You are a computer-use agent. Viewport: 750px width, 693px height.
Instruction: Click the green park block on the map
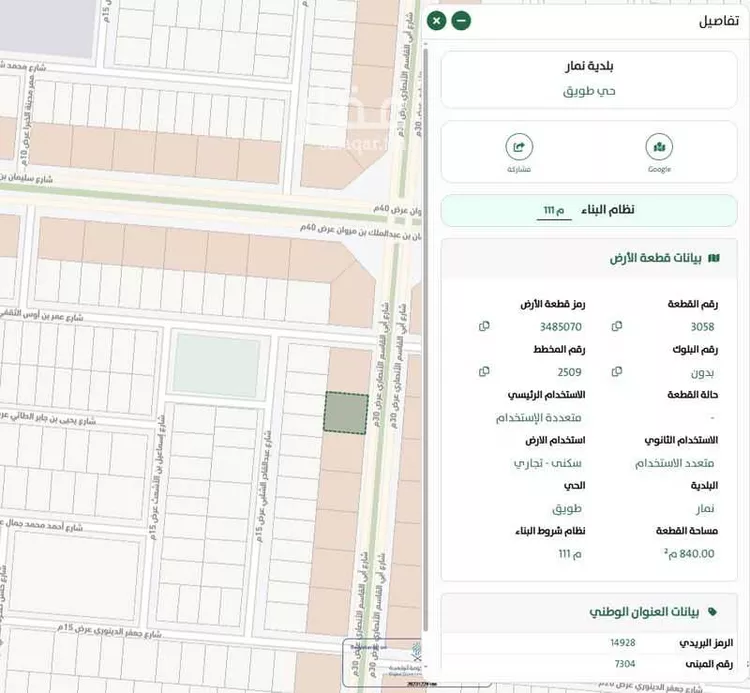click(x=216, y=364)
